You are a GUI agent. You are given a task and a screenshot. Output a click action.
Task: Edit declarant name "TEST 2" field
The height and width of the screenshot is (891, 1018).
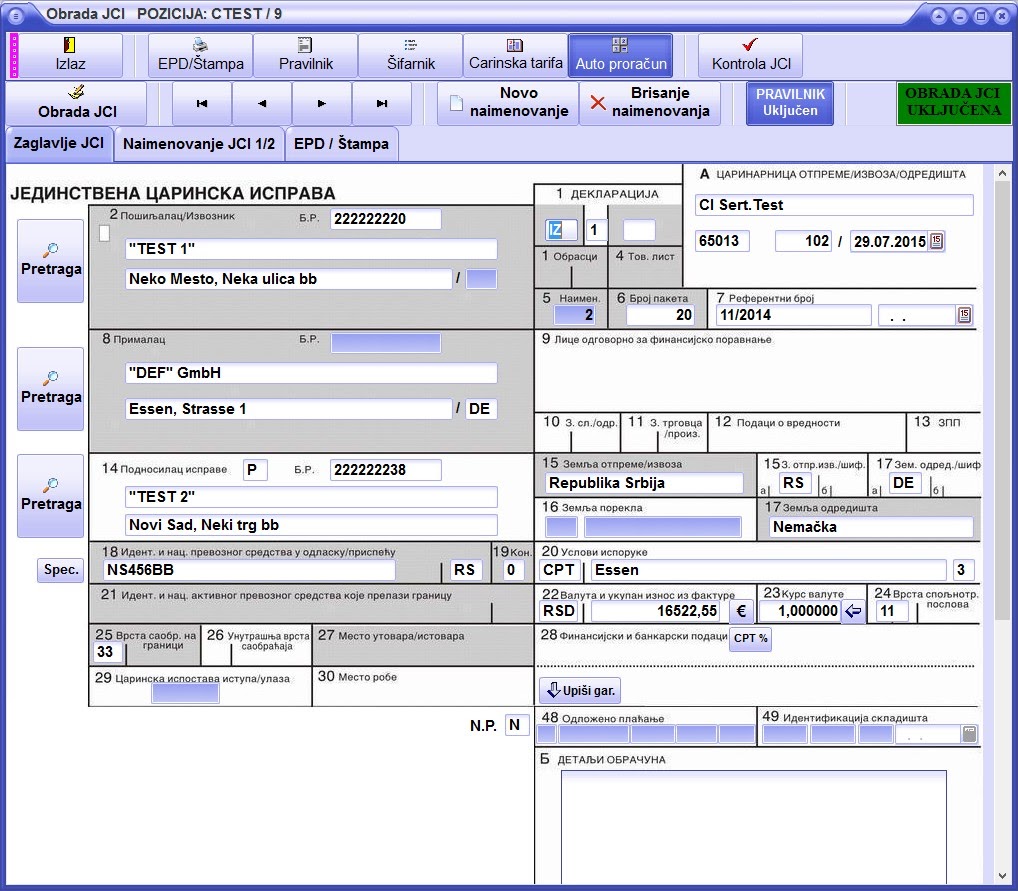(311, 497)
